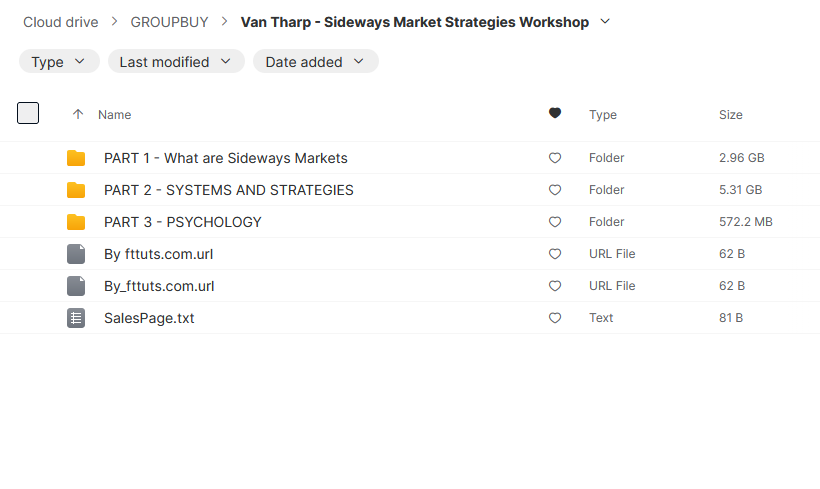The width and height of the screenshot is (820, 489).
Task: Click the By_fttuts.com.url file icon
Action: 76,286
